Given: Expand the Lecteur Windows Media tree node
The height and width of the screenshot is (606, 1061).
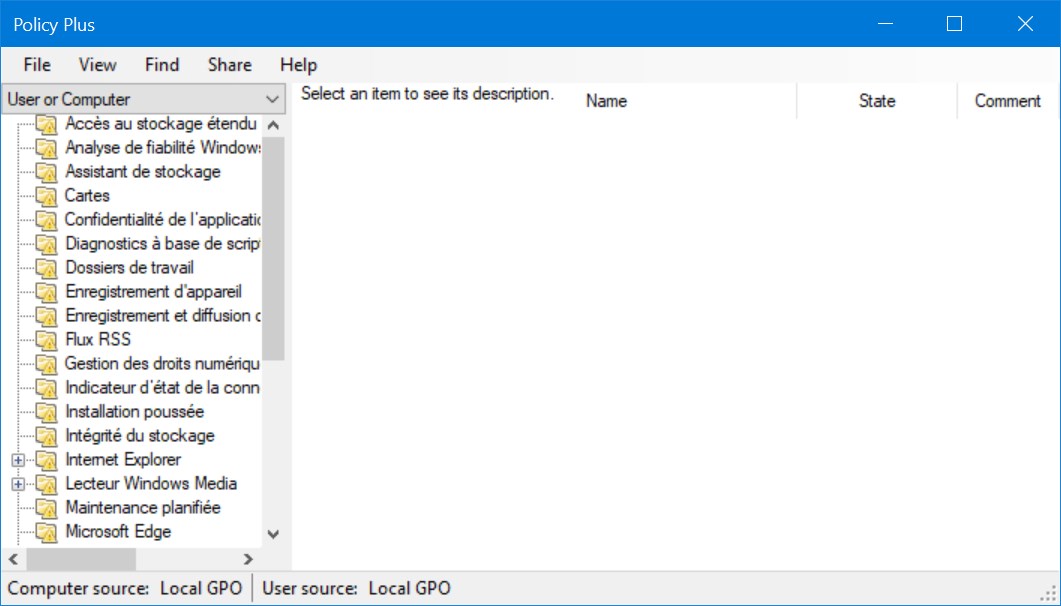Looking at the screenshot, I should point(18,484).
